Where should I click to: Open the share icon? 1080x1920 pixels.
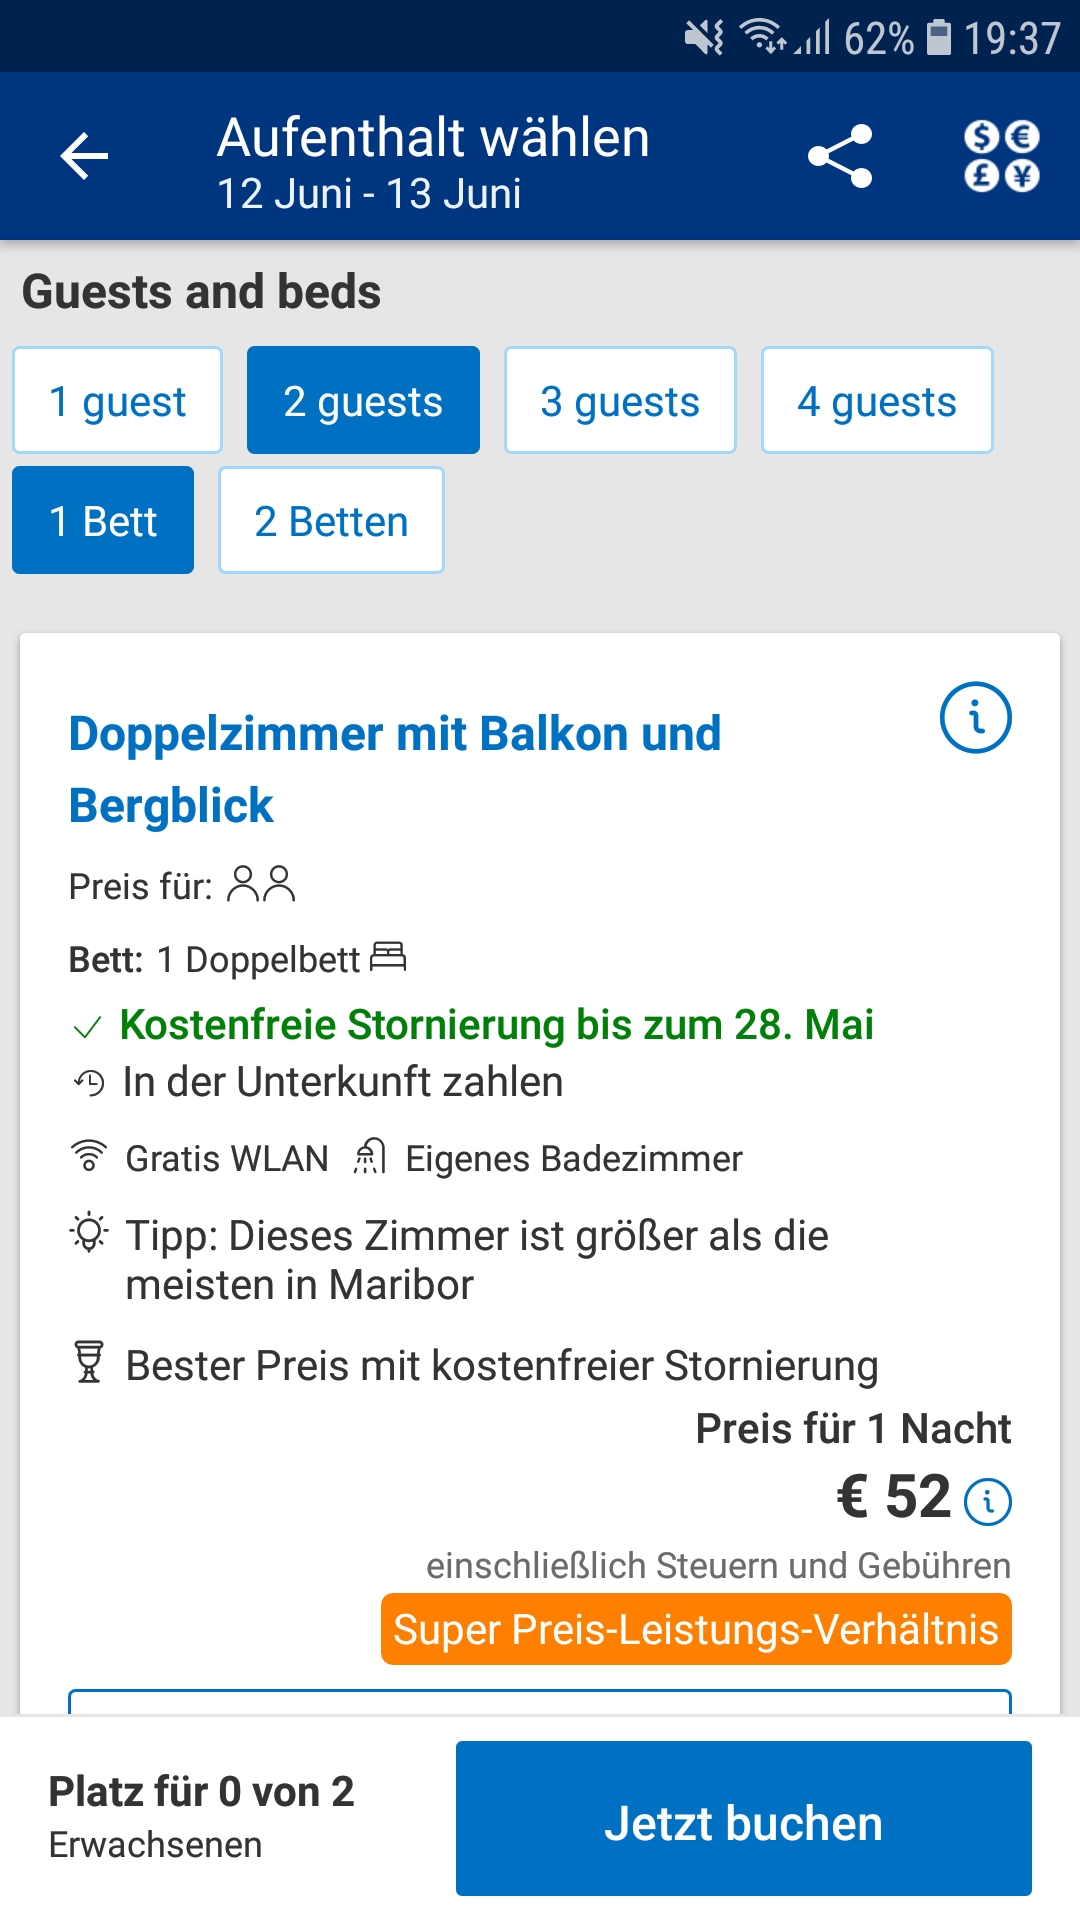coord(840,157)
